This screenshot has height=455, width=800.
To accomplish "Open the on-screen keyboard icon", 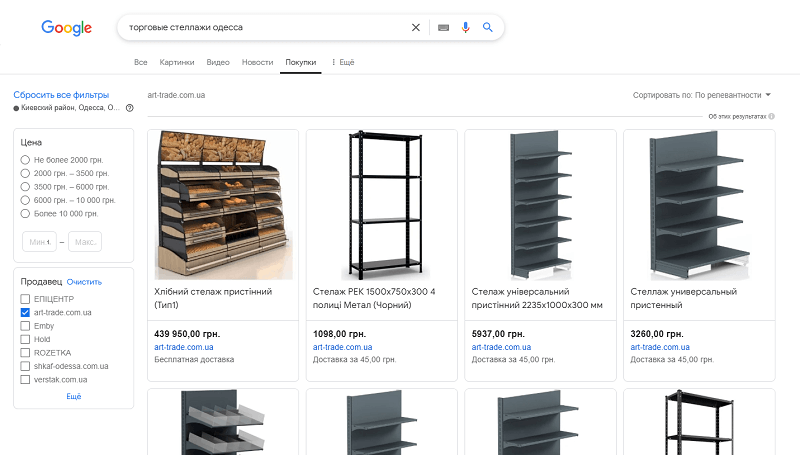I will point(443,28).
